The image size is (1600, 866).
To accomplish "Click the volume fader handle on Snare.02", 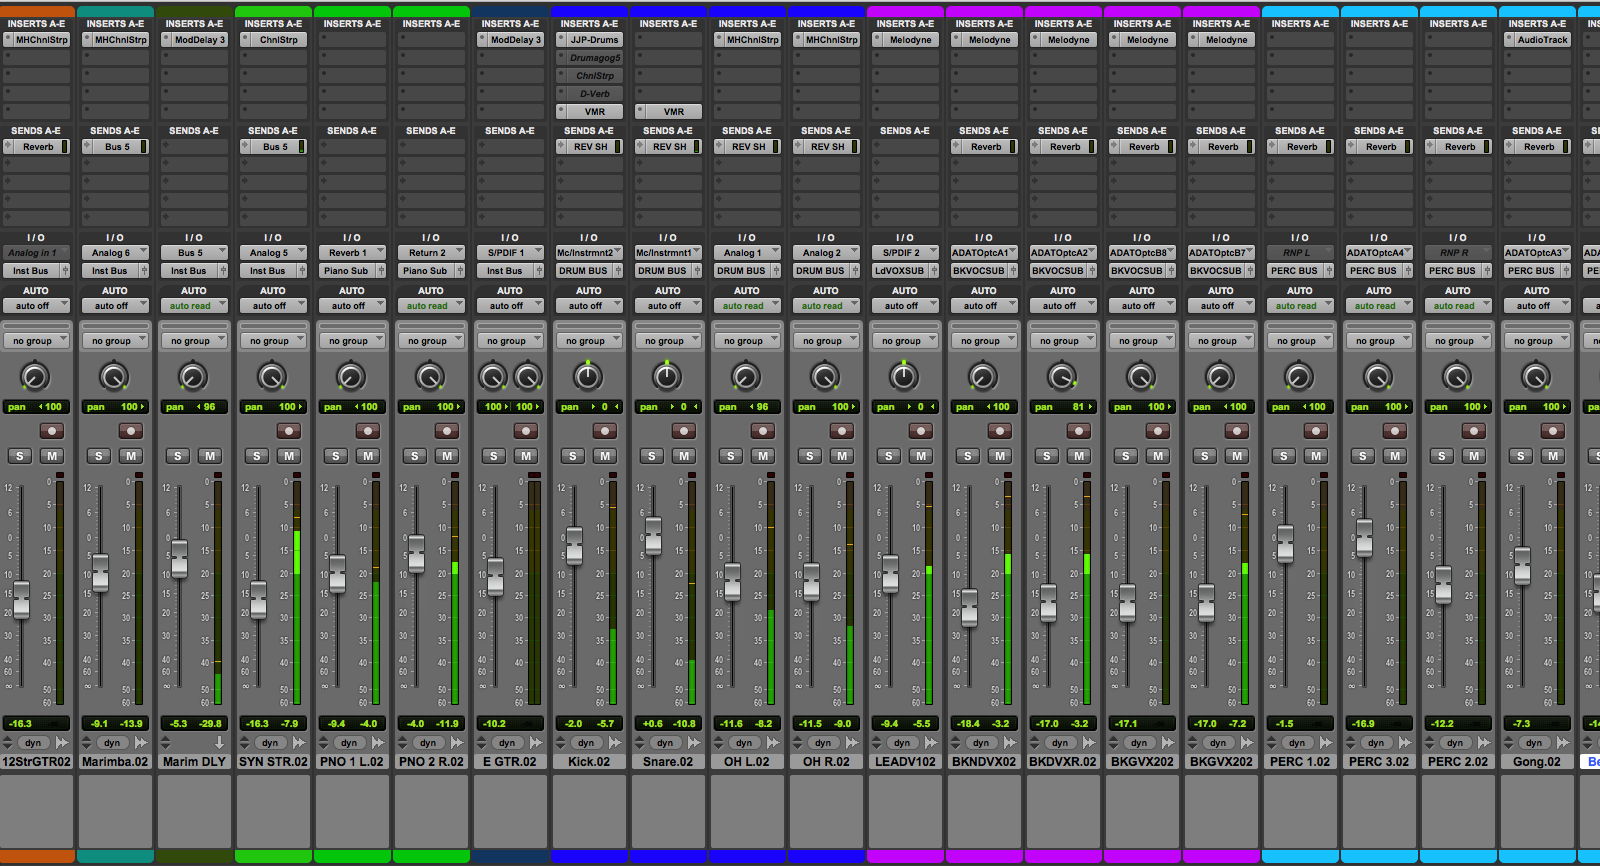I will 653,536.
